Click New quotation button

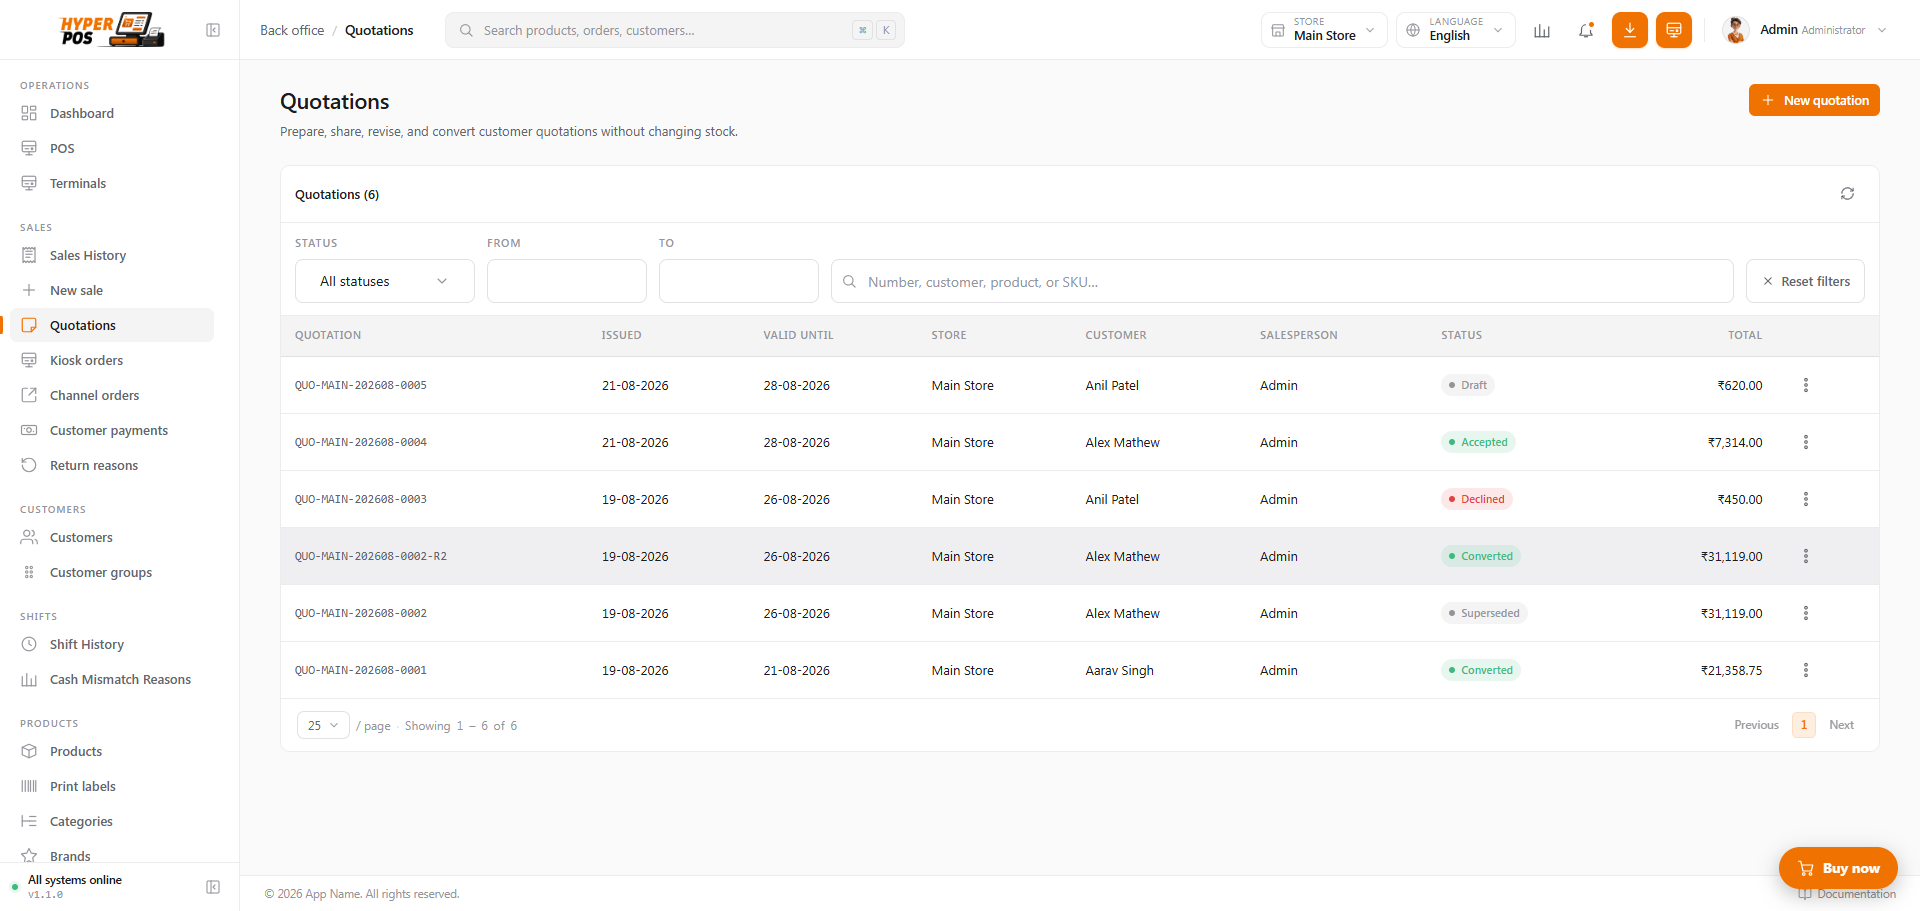click(1814, 100)
